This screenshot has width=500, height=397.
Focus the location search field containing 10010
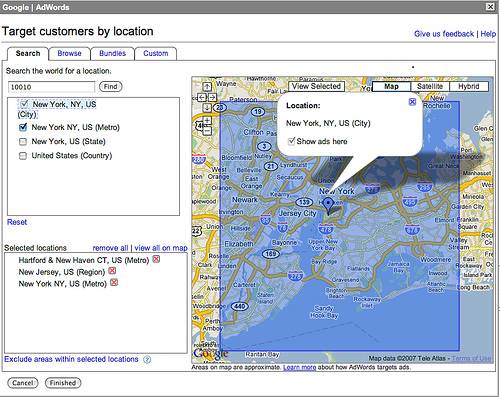[x=51, y=87]
